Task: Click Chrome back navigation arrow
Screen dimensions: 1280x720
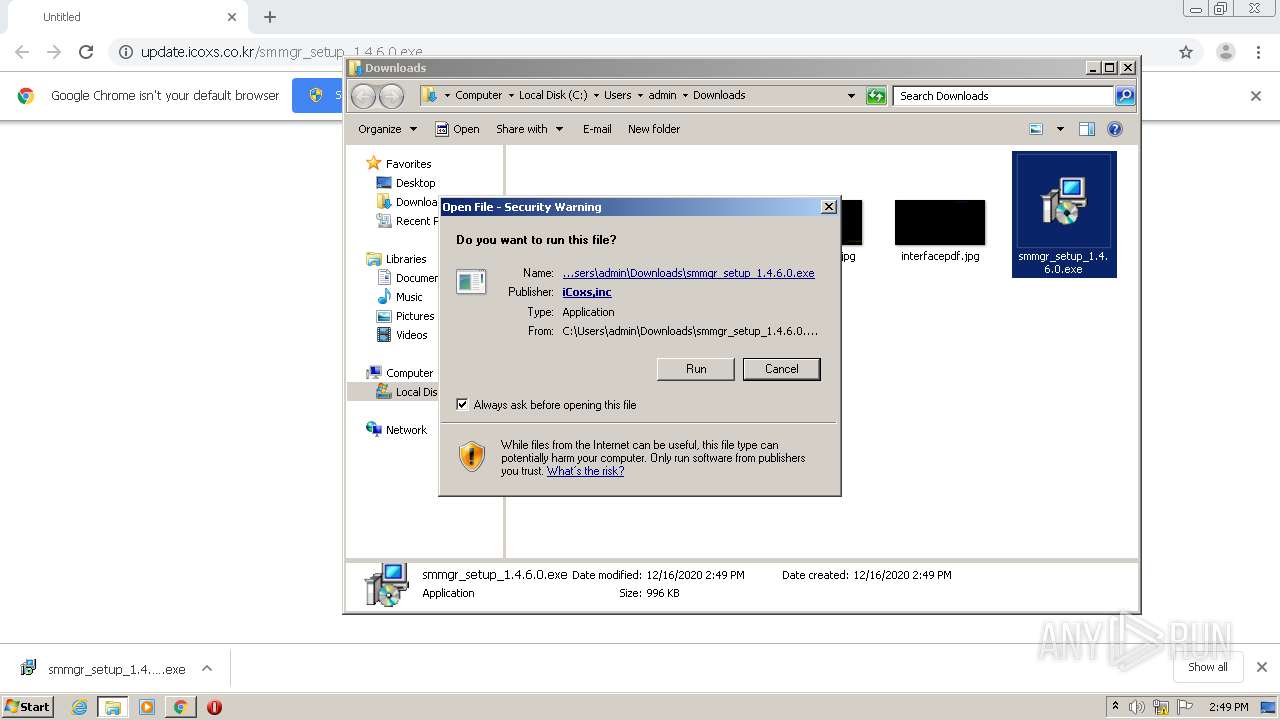Action: [22, 52]
